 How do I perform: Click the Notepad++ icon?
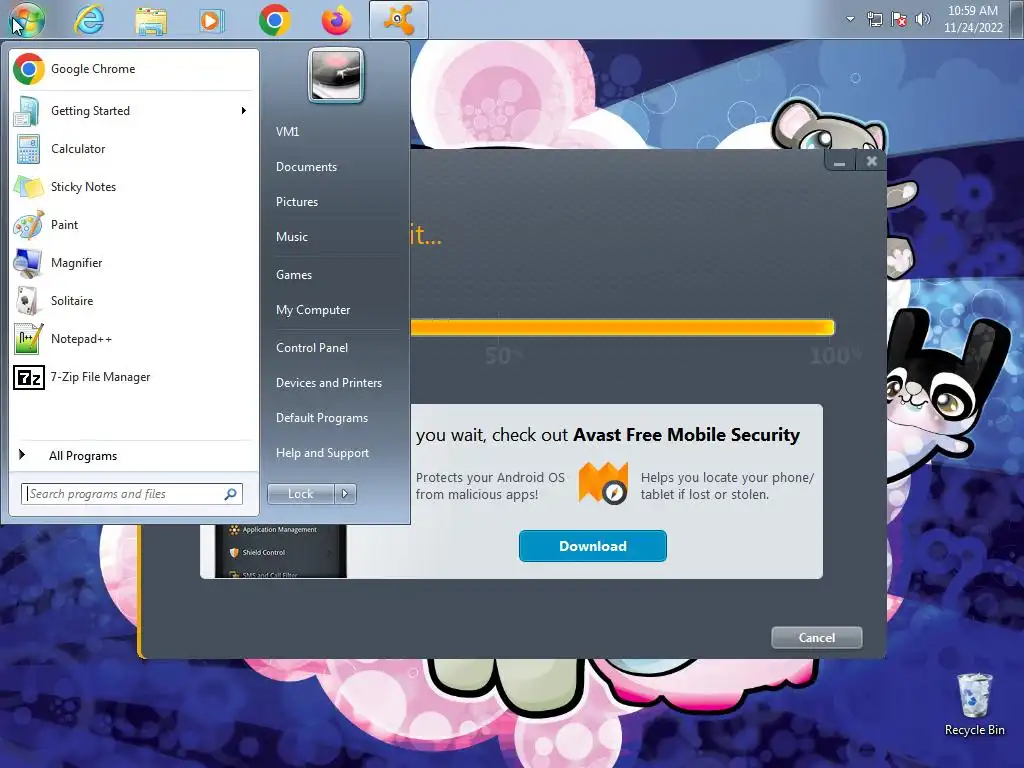(x=29, y=339)
